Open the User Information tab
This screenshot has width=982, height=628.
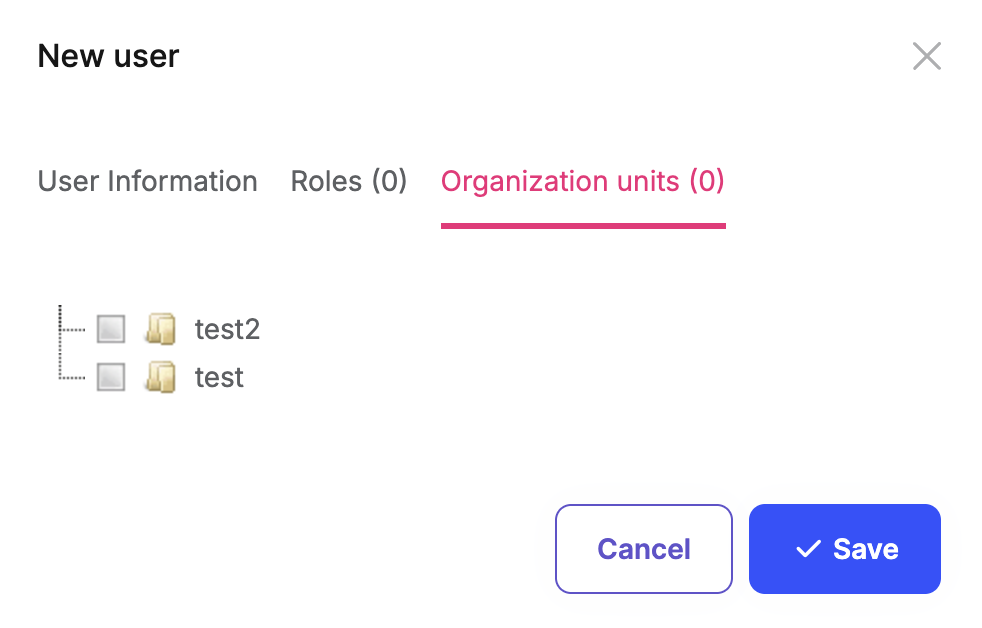point(147,181)
